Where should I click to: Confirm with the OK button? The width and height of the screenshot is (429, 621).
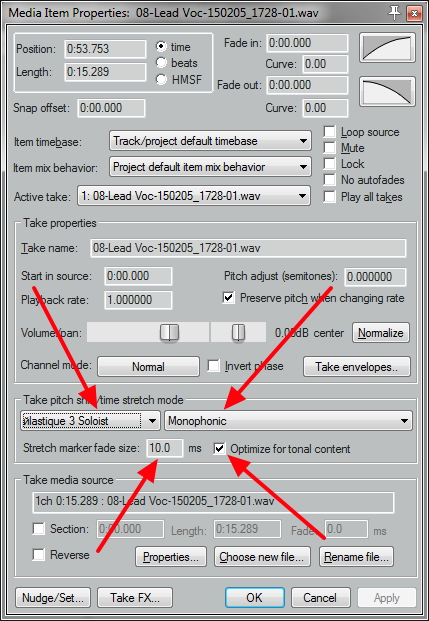click(x=255, y=597)
